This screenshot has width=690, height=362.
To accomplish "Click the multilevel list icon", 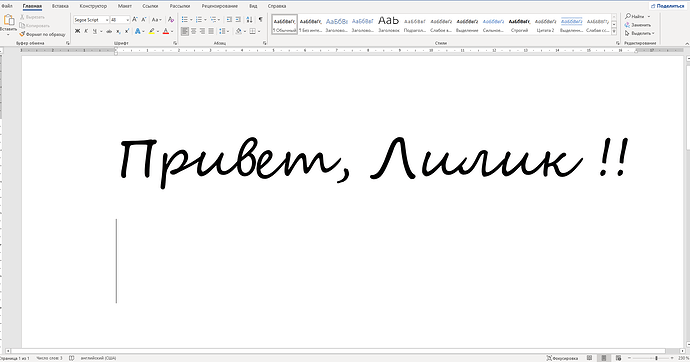I will tap(213, 20).
